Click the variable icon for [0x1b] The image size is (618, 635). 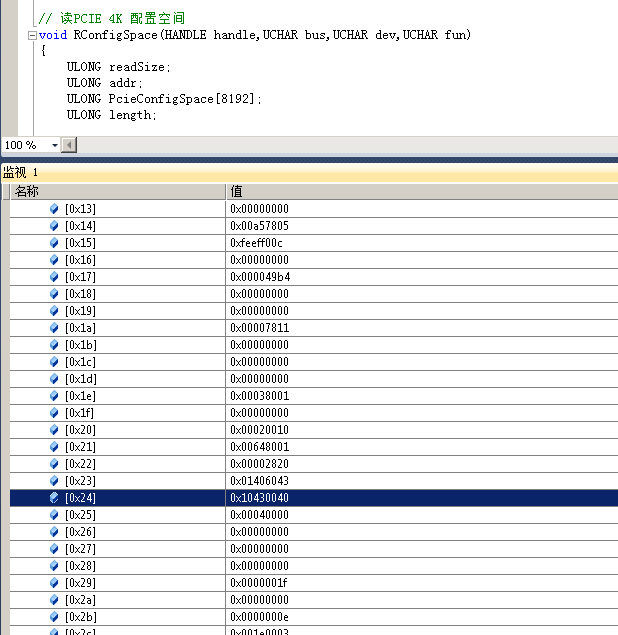[x=54, y=345]
